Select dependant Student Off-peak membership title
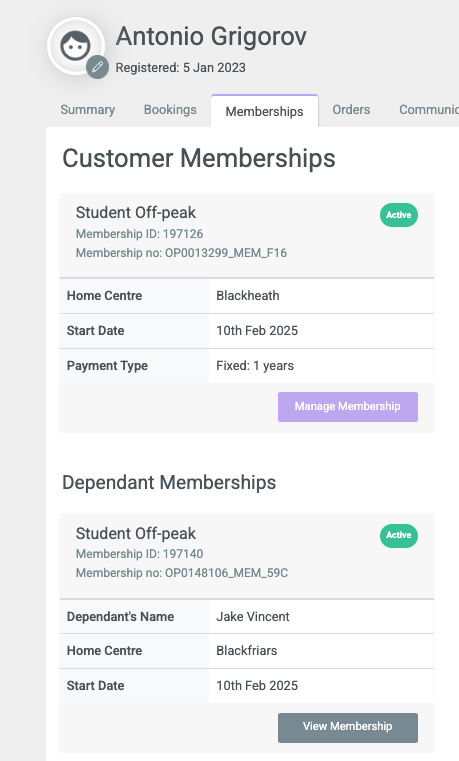 coord(136,533)
